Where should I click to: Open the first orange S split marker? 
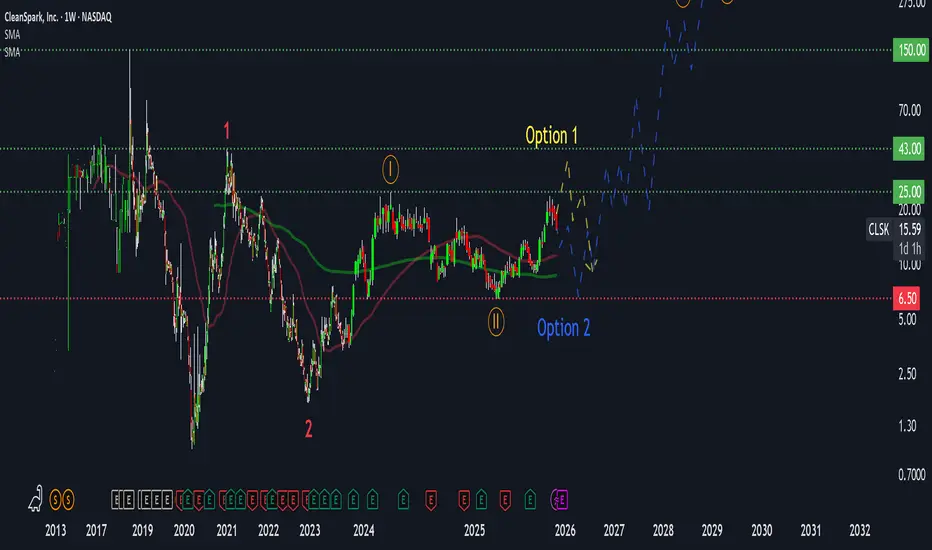pos(55,500)
